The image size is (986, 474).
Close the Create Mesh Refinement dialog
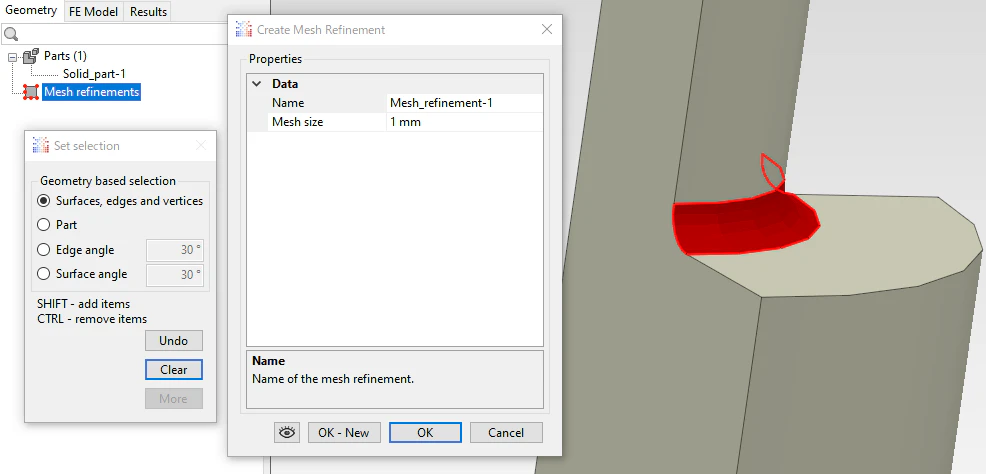tap(547, 29)
